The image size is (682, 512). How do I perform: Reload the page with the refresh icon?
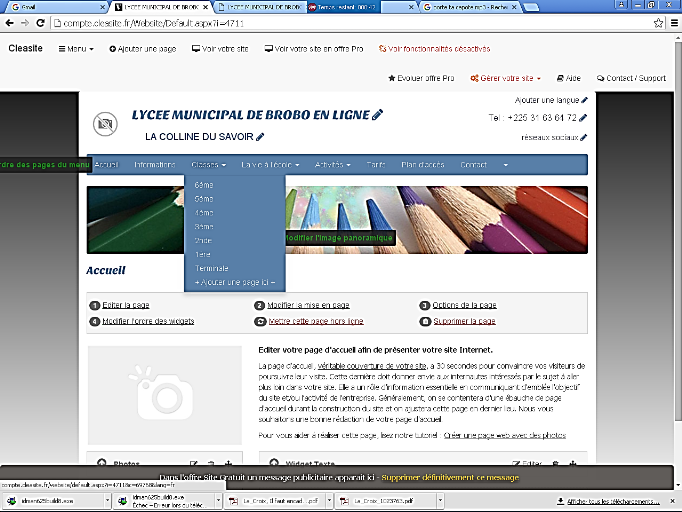point(40,23)
